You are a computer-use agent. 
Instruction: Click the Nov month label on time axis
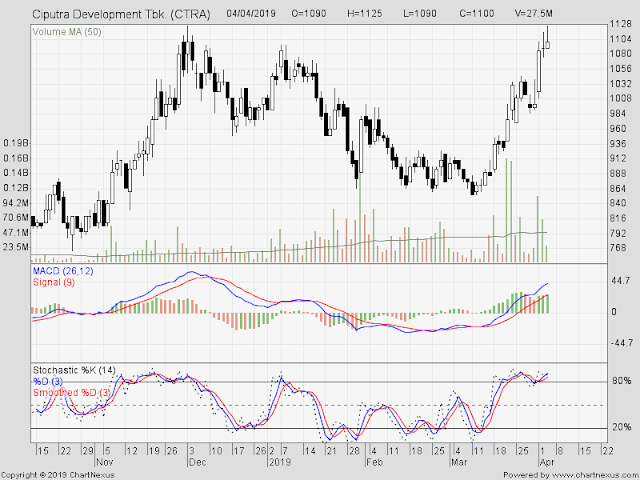[x=105, y=462]
